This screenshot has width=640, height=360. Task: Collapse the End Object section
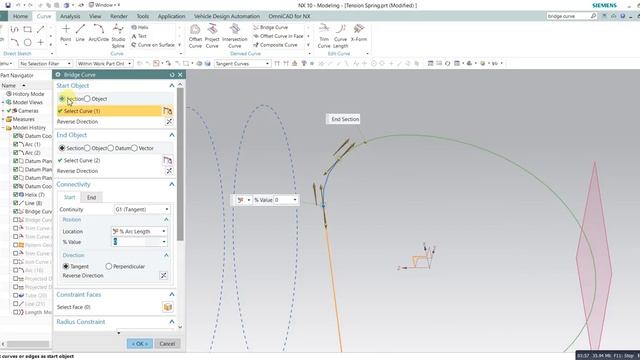point(172,135)
